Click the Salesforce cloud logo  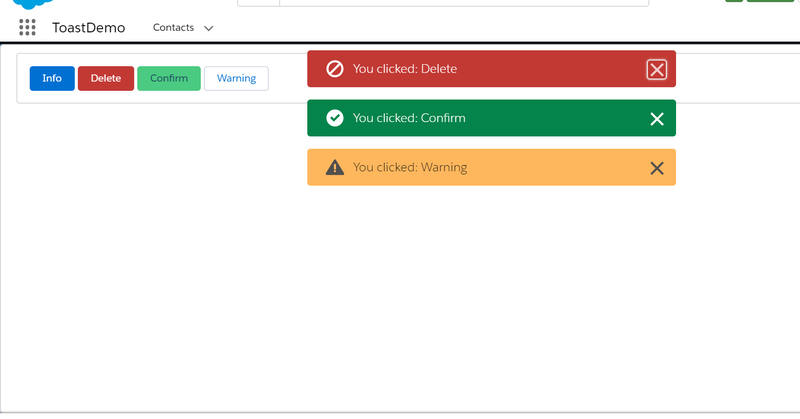[x=33, y=4]
